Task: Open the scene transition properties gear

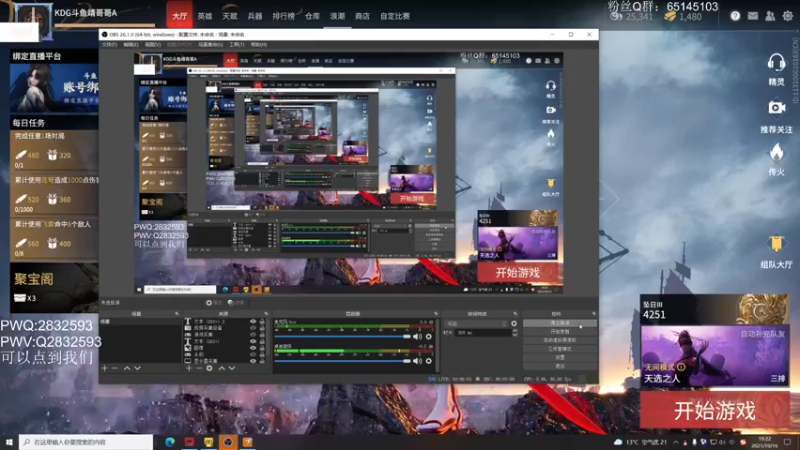Action: 514,323
